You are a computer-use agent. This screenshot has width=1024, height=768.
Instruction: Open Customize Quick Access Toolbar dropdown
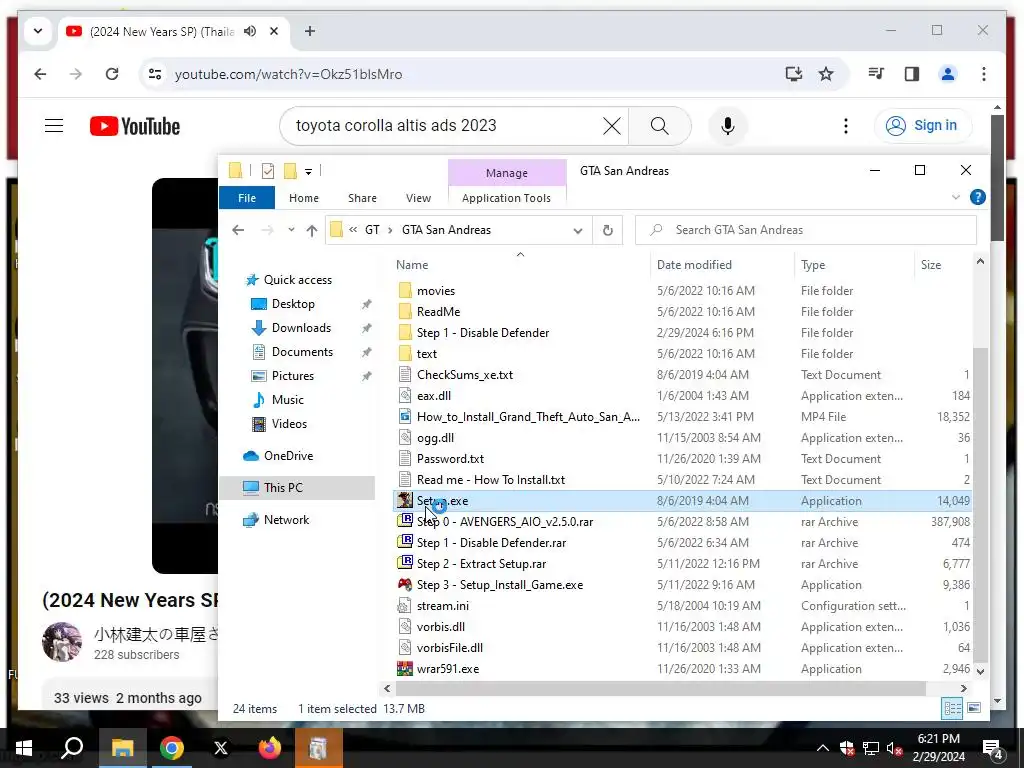click(308, 172)
